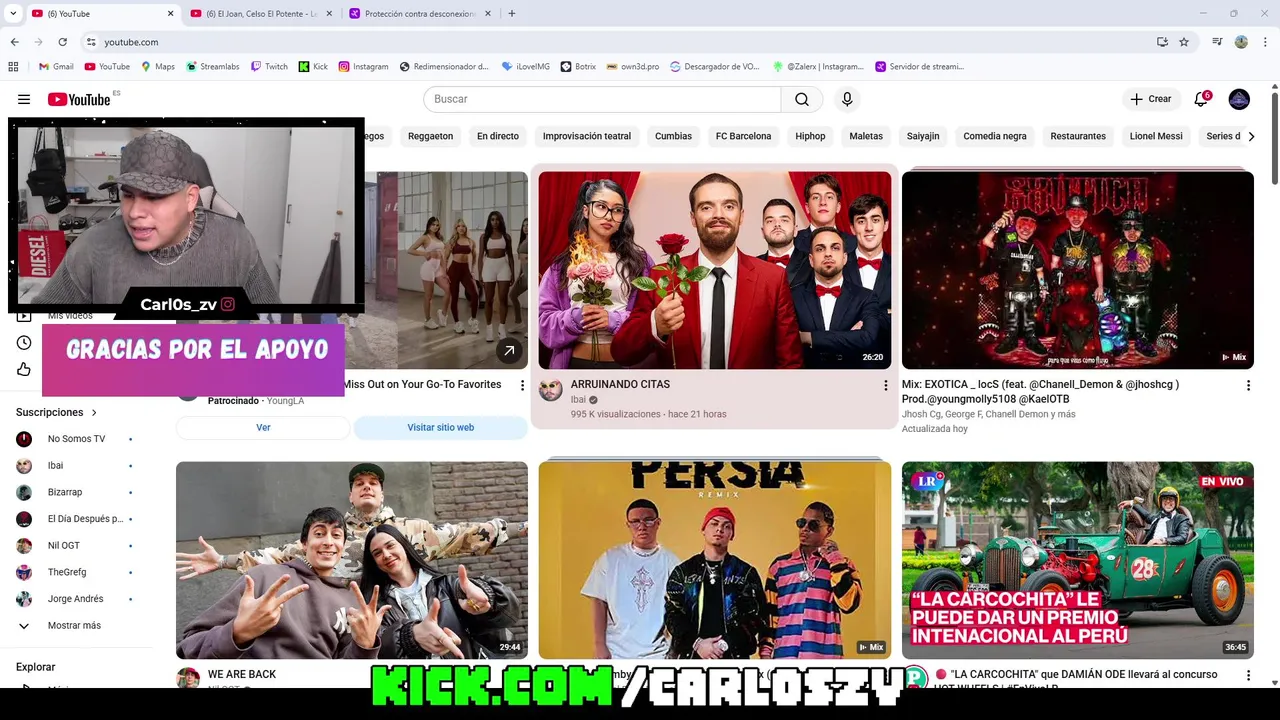
Task: Open the YouTube hamburger guide menu
Action: [x=24, y=99]
